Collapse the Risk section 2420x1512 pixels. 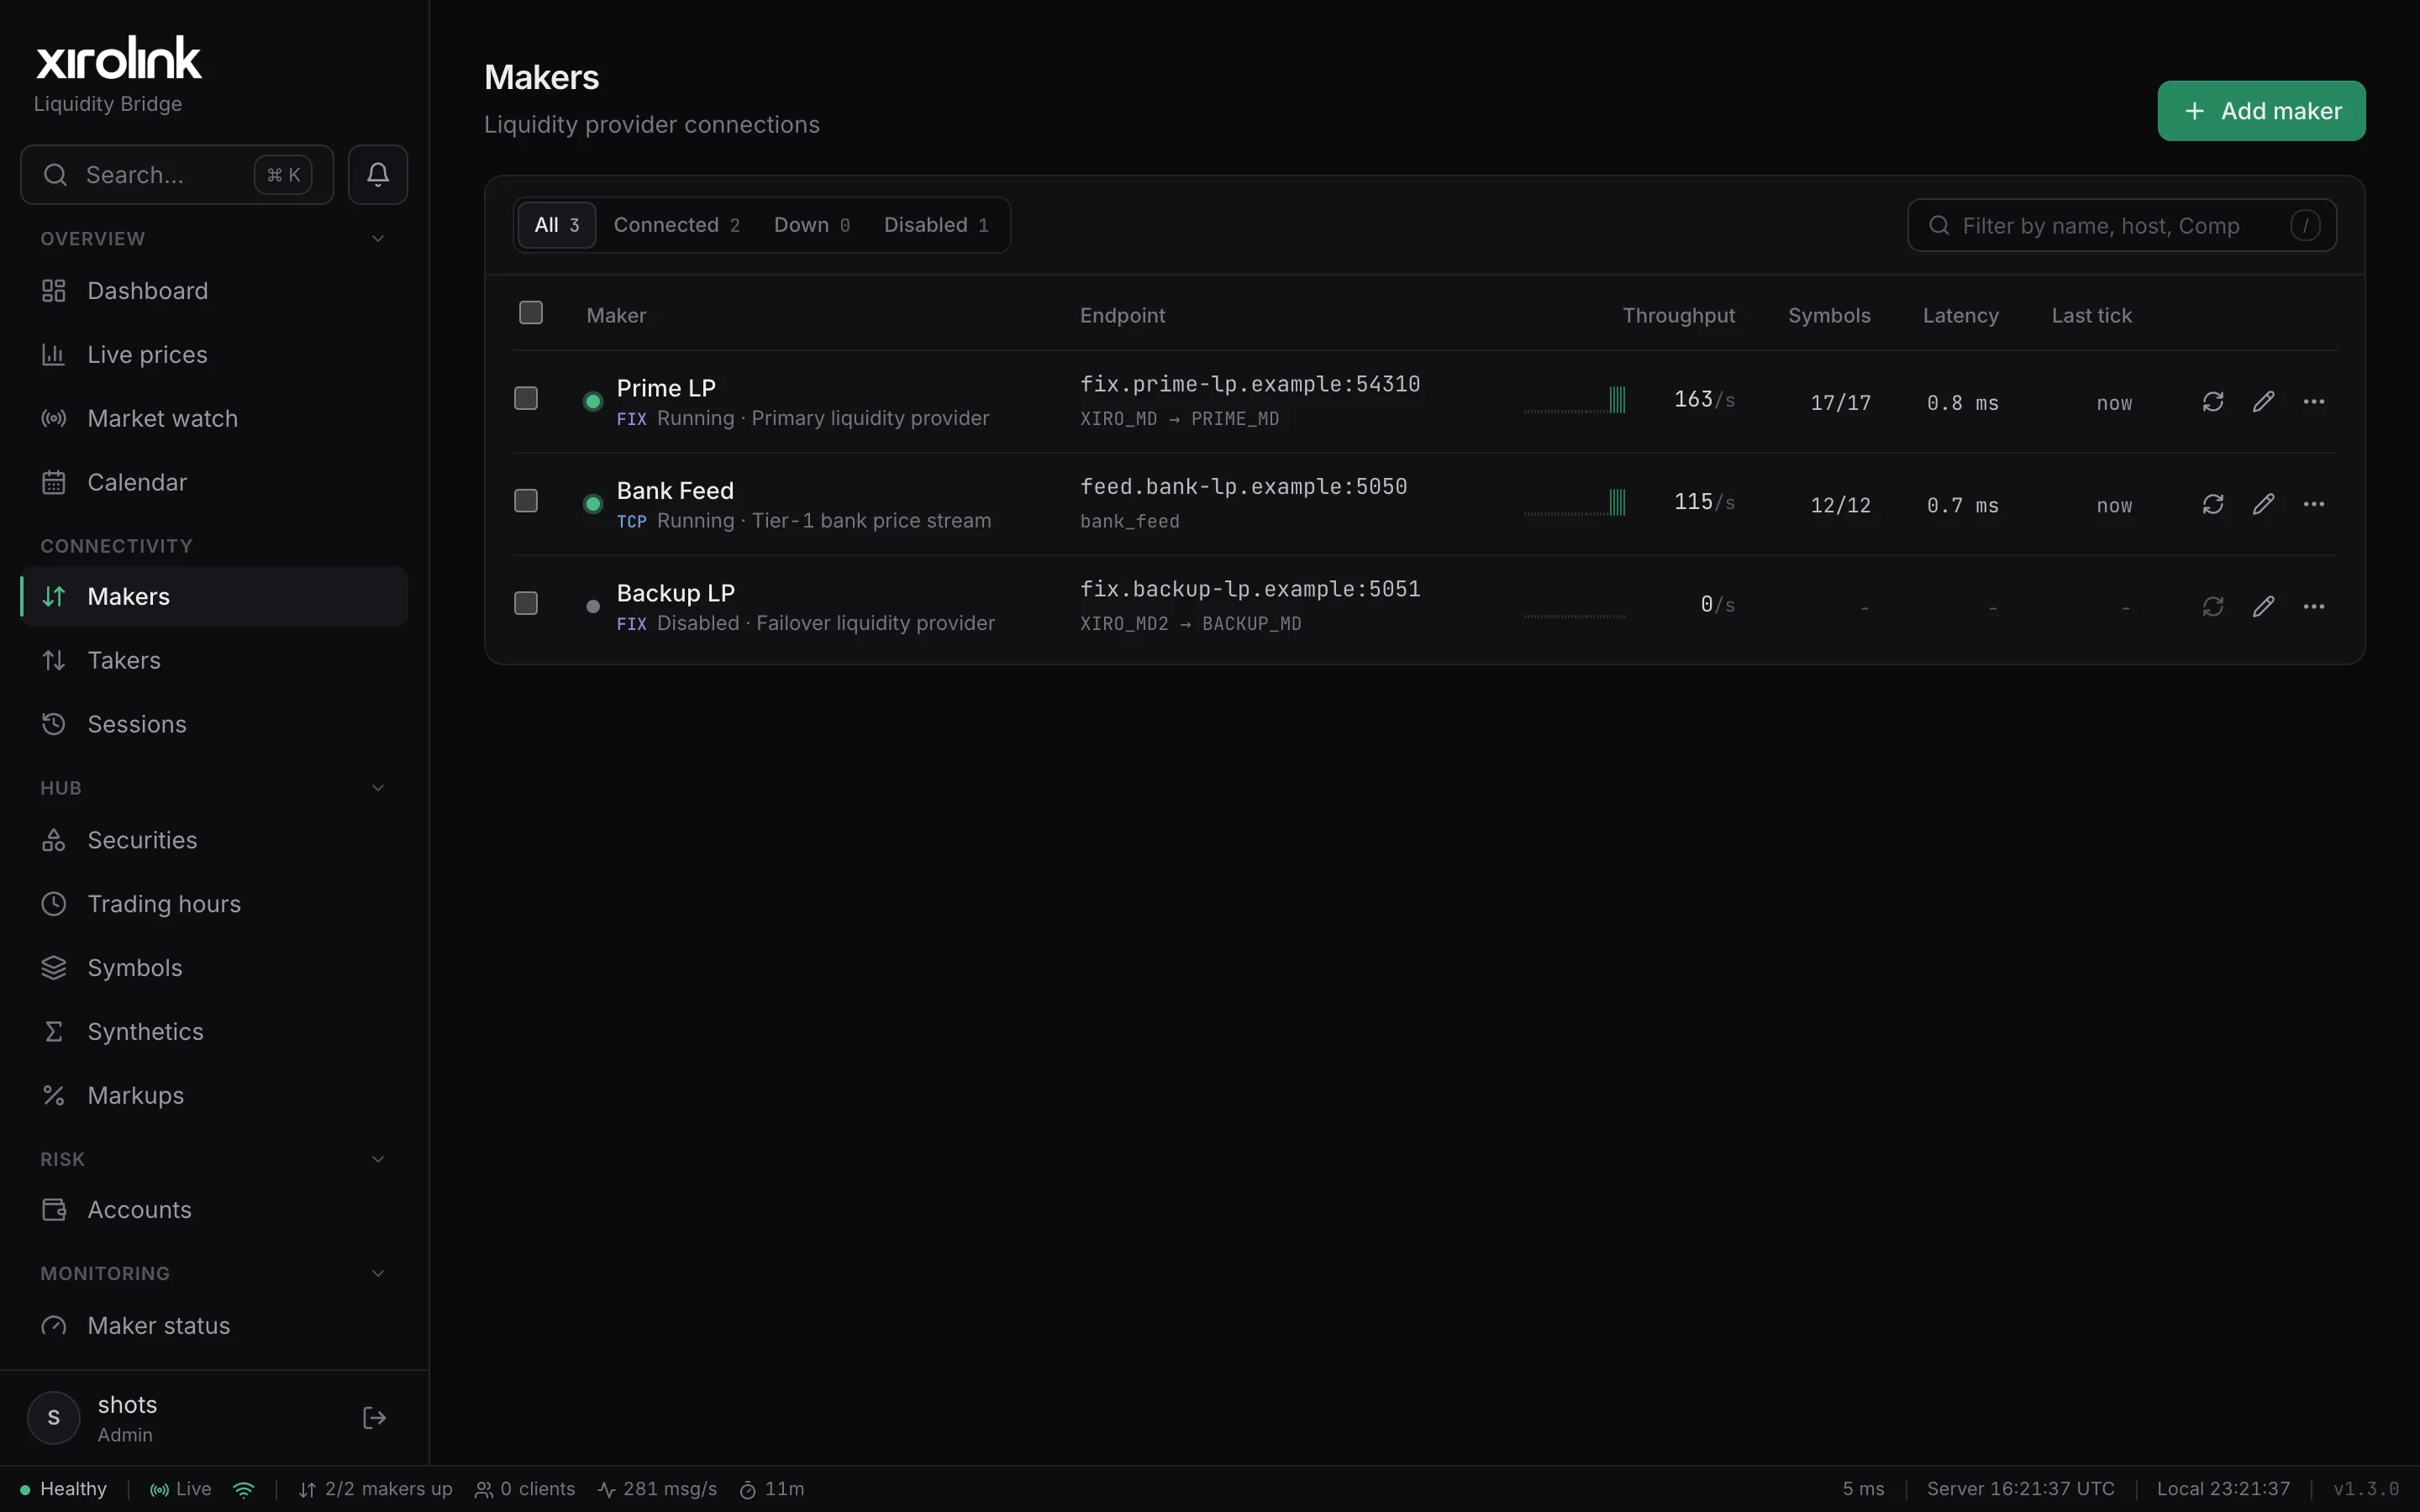coord(378,1159)
